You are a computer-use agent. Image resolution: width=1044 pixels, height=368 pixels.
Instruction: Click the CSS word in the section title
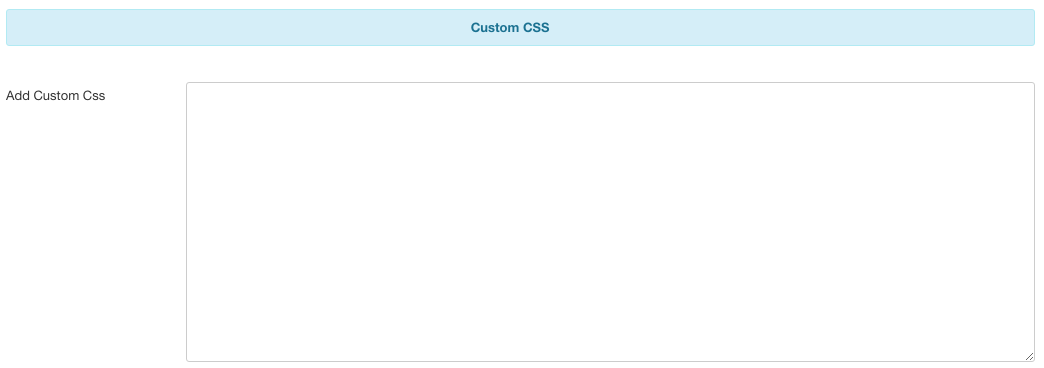pyautogui.click(x=535, y=27)
